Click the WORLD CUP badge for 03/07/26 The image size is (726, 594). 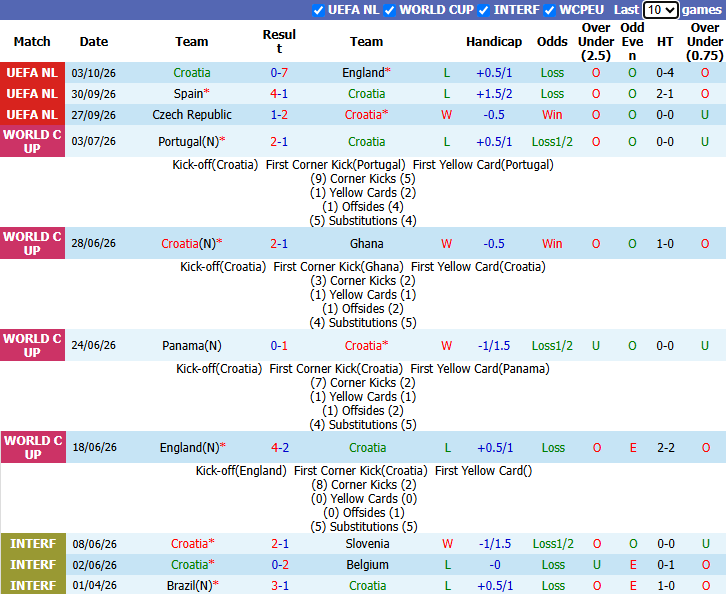pos(32,141)
